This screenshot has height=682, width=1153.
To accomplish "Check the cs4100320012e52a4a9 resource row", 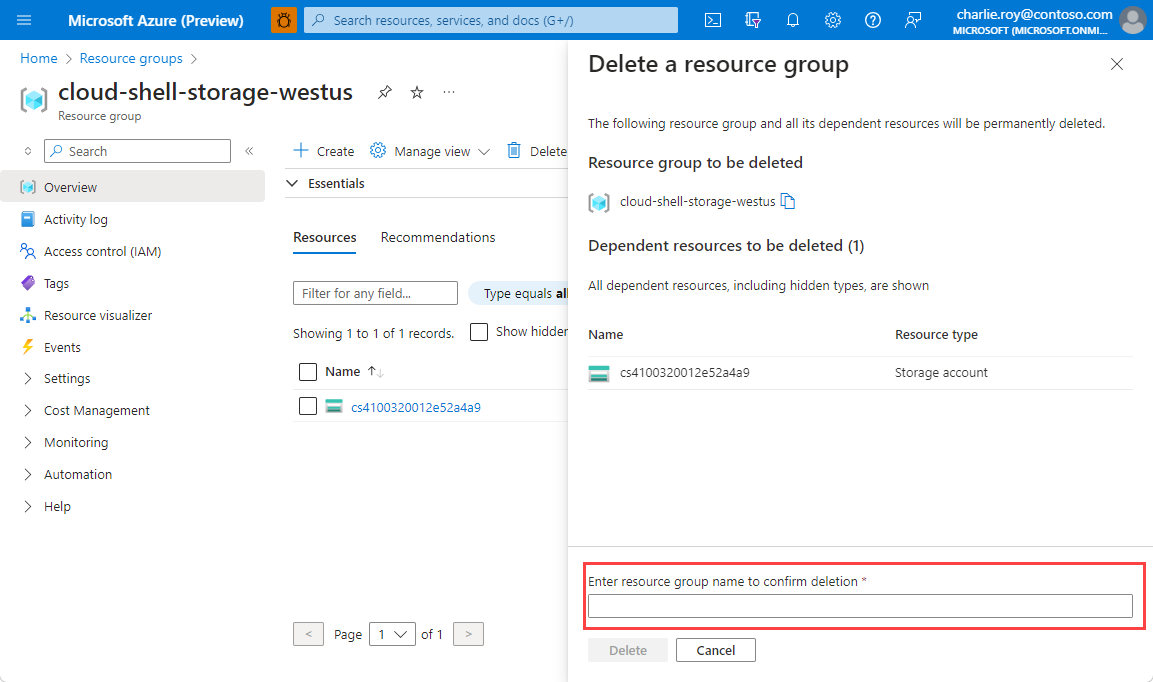I will (x=307, y=406).
